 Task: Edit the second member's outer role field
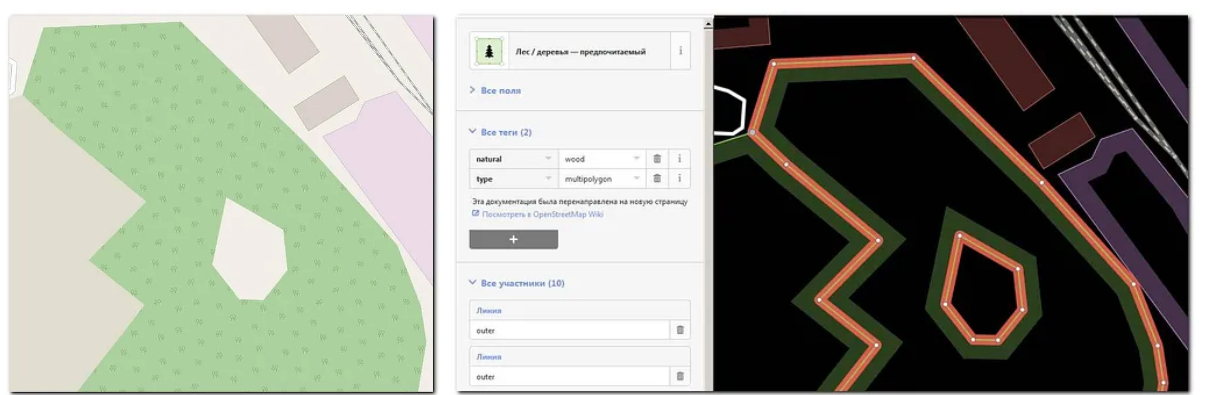point(569,376)
